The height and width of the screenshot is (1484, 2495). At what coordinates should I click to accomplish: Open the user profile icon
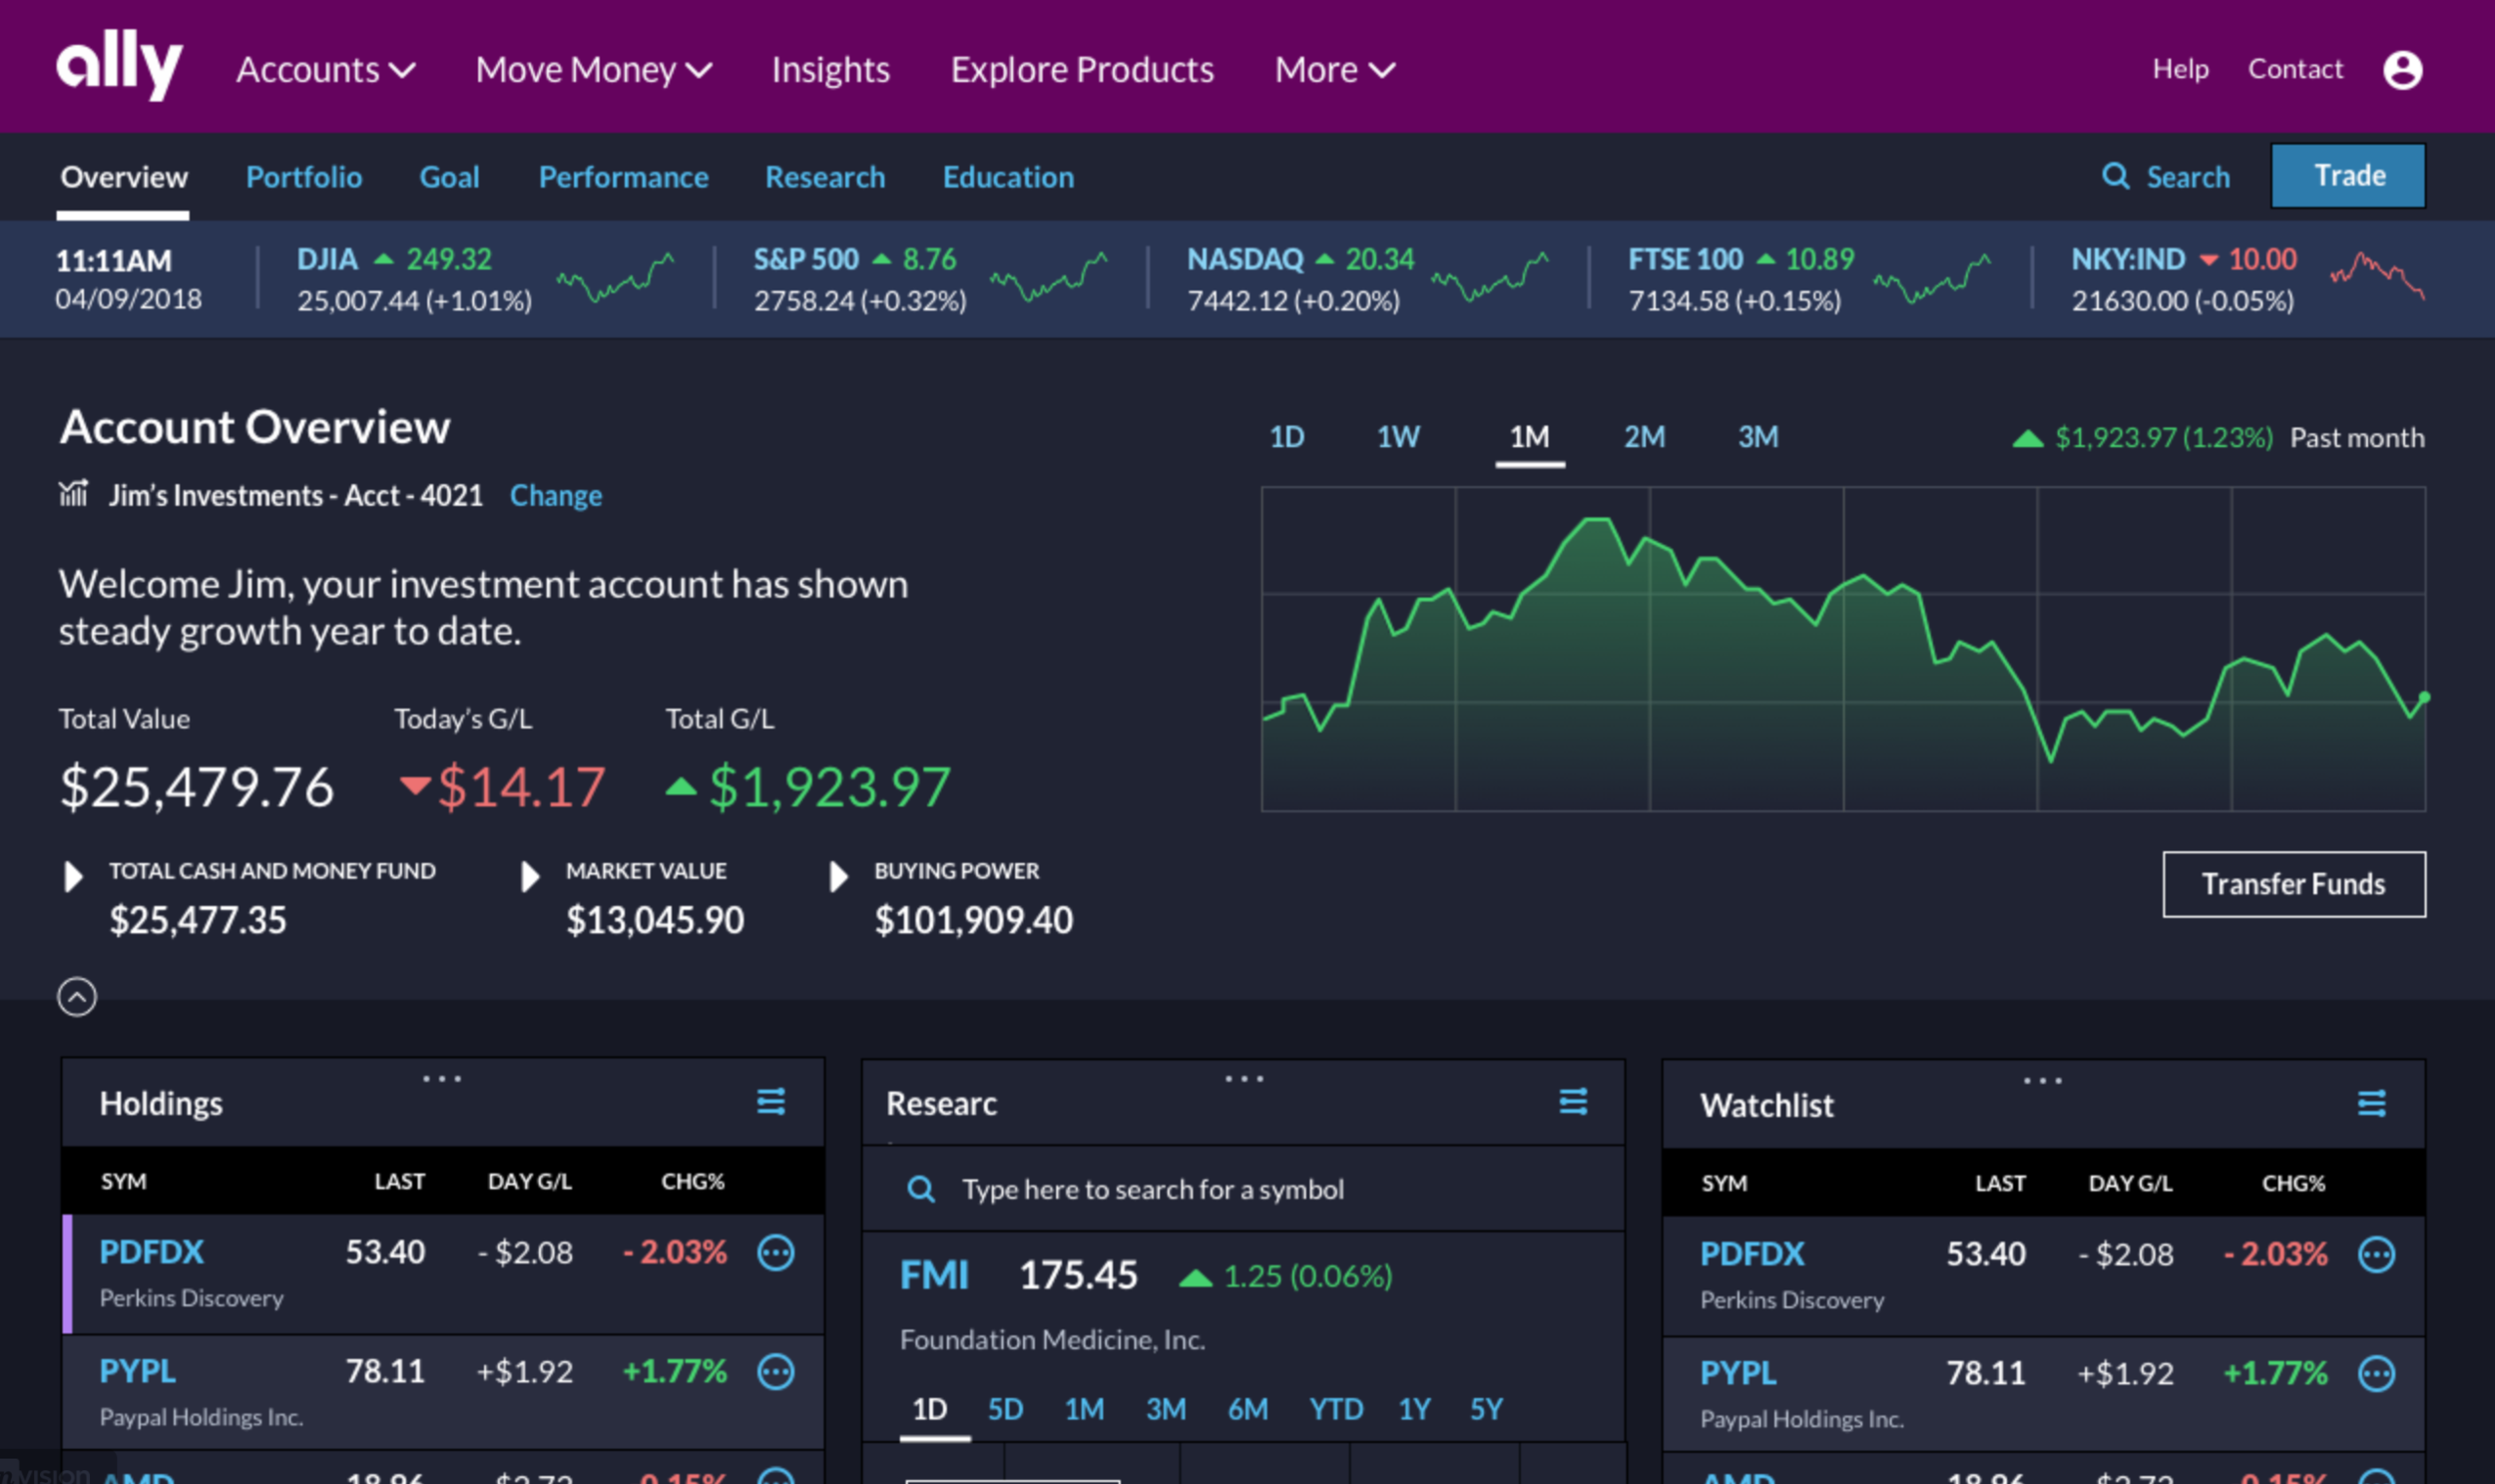click(x=2402, y=70)
